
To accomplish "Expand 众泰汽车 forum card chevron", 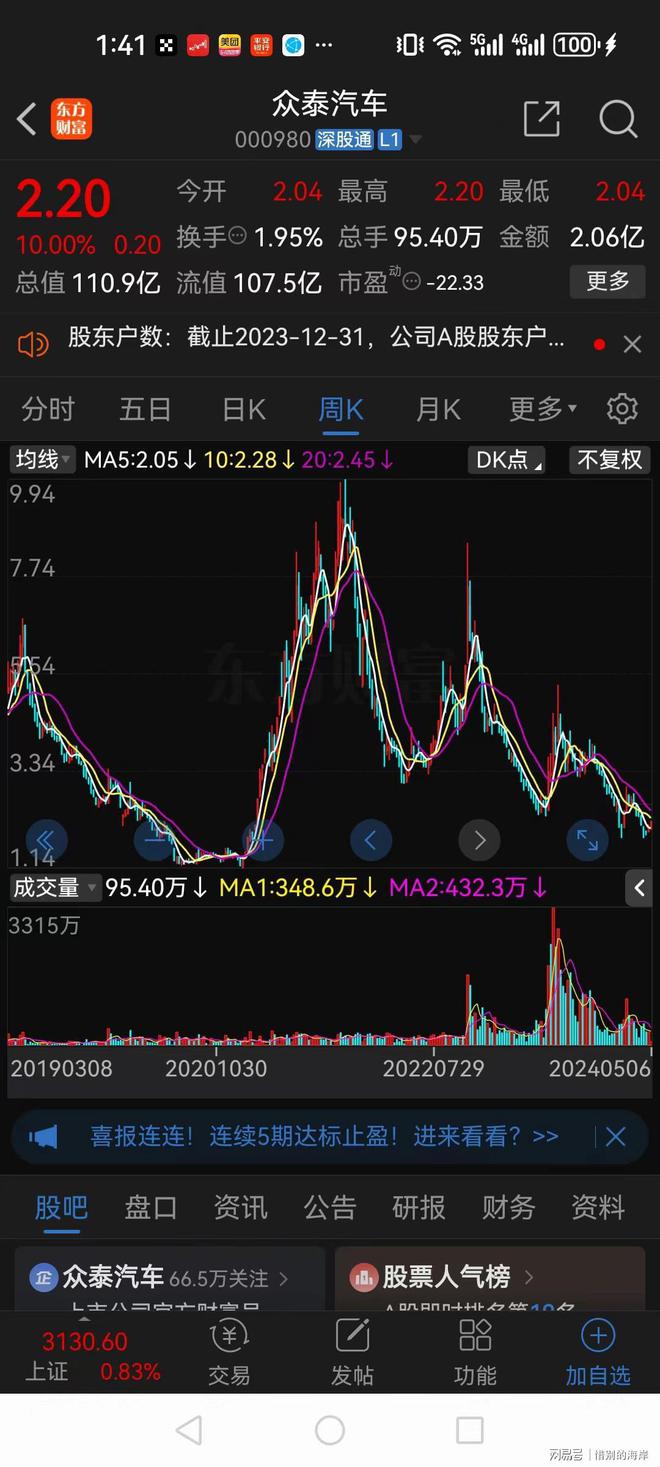I will tap(284, 1278).
